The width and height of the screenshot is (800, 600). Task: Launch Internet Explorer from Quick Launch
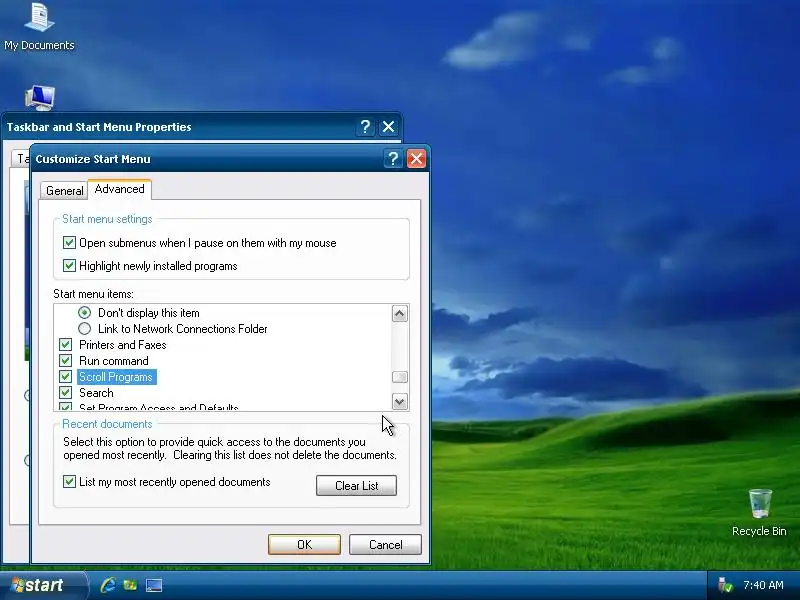click(x=108, y=585)
